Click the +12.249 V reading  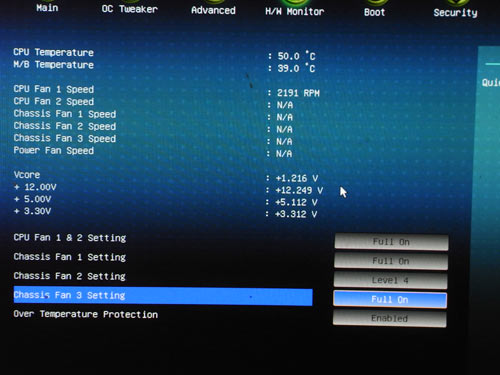(x=299, y=190)
